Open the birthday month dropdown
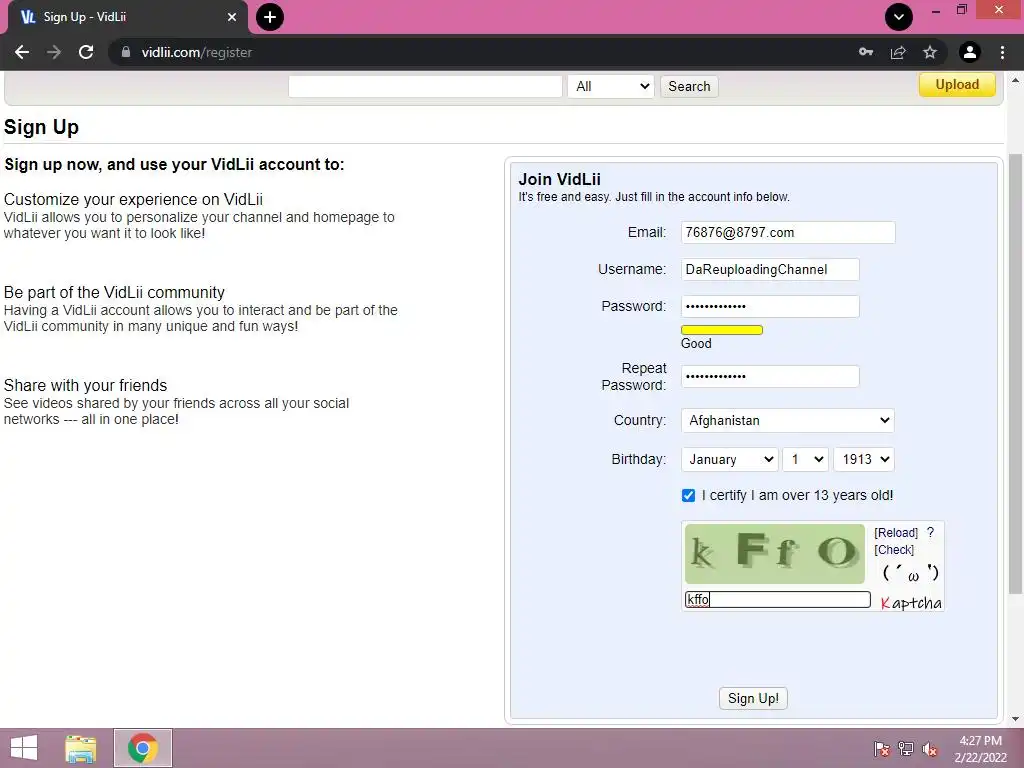The height and width of the screenshot is (768, 1024). click(x=729, y=459)
